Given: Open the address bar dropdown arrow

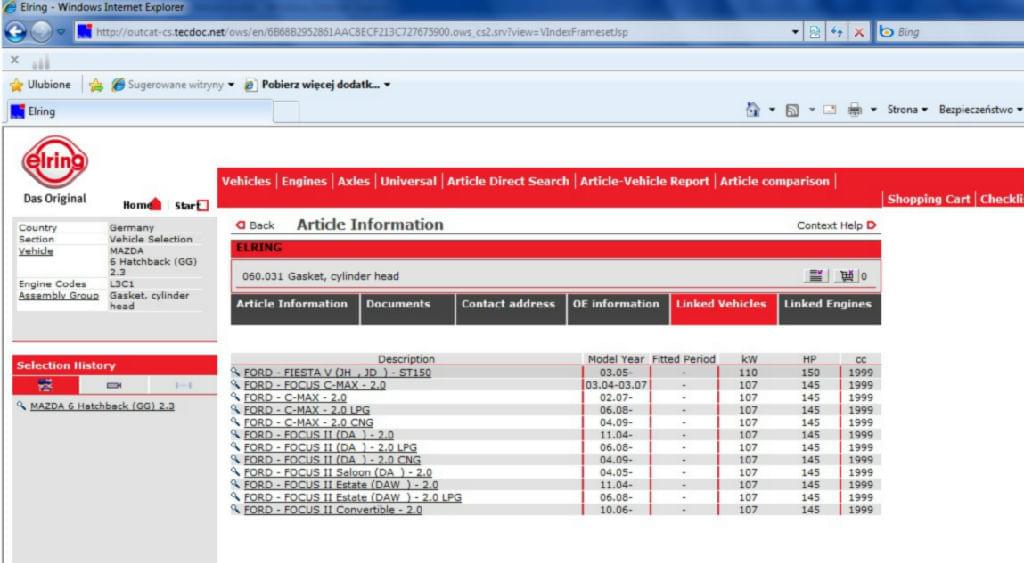Looking at the screenshot, I should [795, 32].
